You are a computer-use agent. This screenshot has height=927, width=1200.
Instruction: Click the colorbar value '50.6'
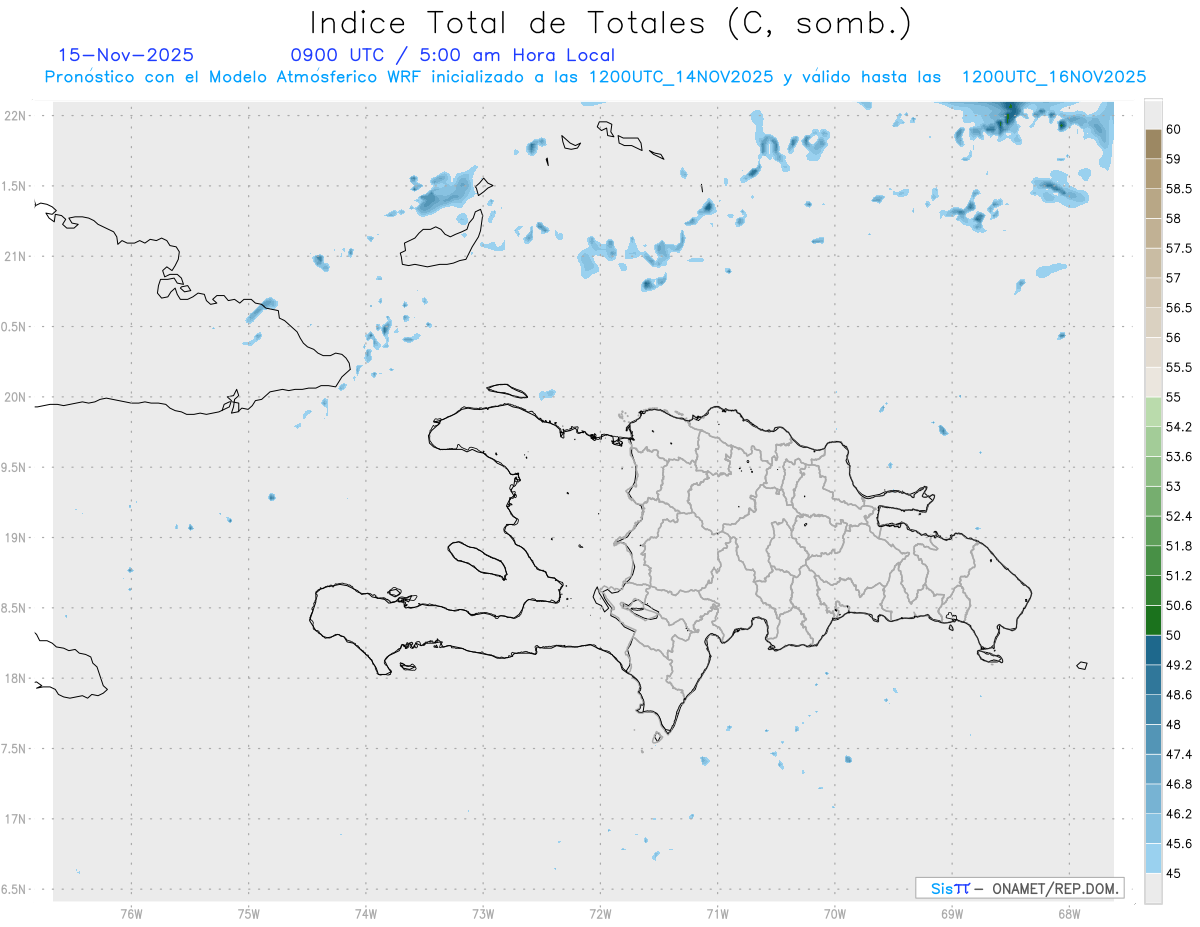pos(1178,606)
